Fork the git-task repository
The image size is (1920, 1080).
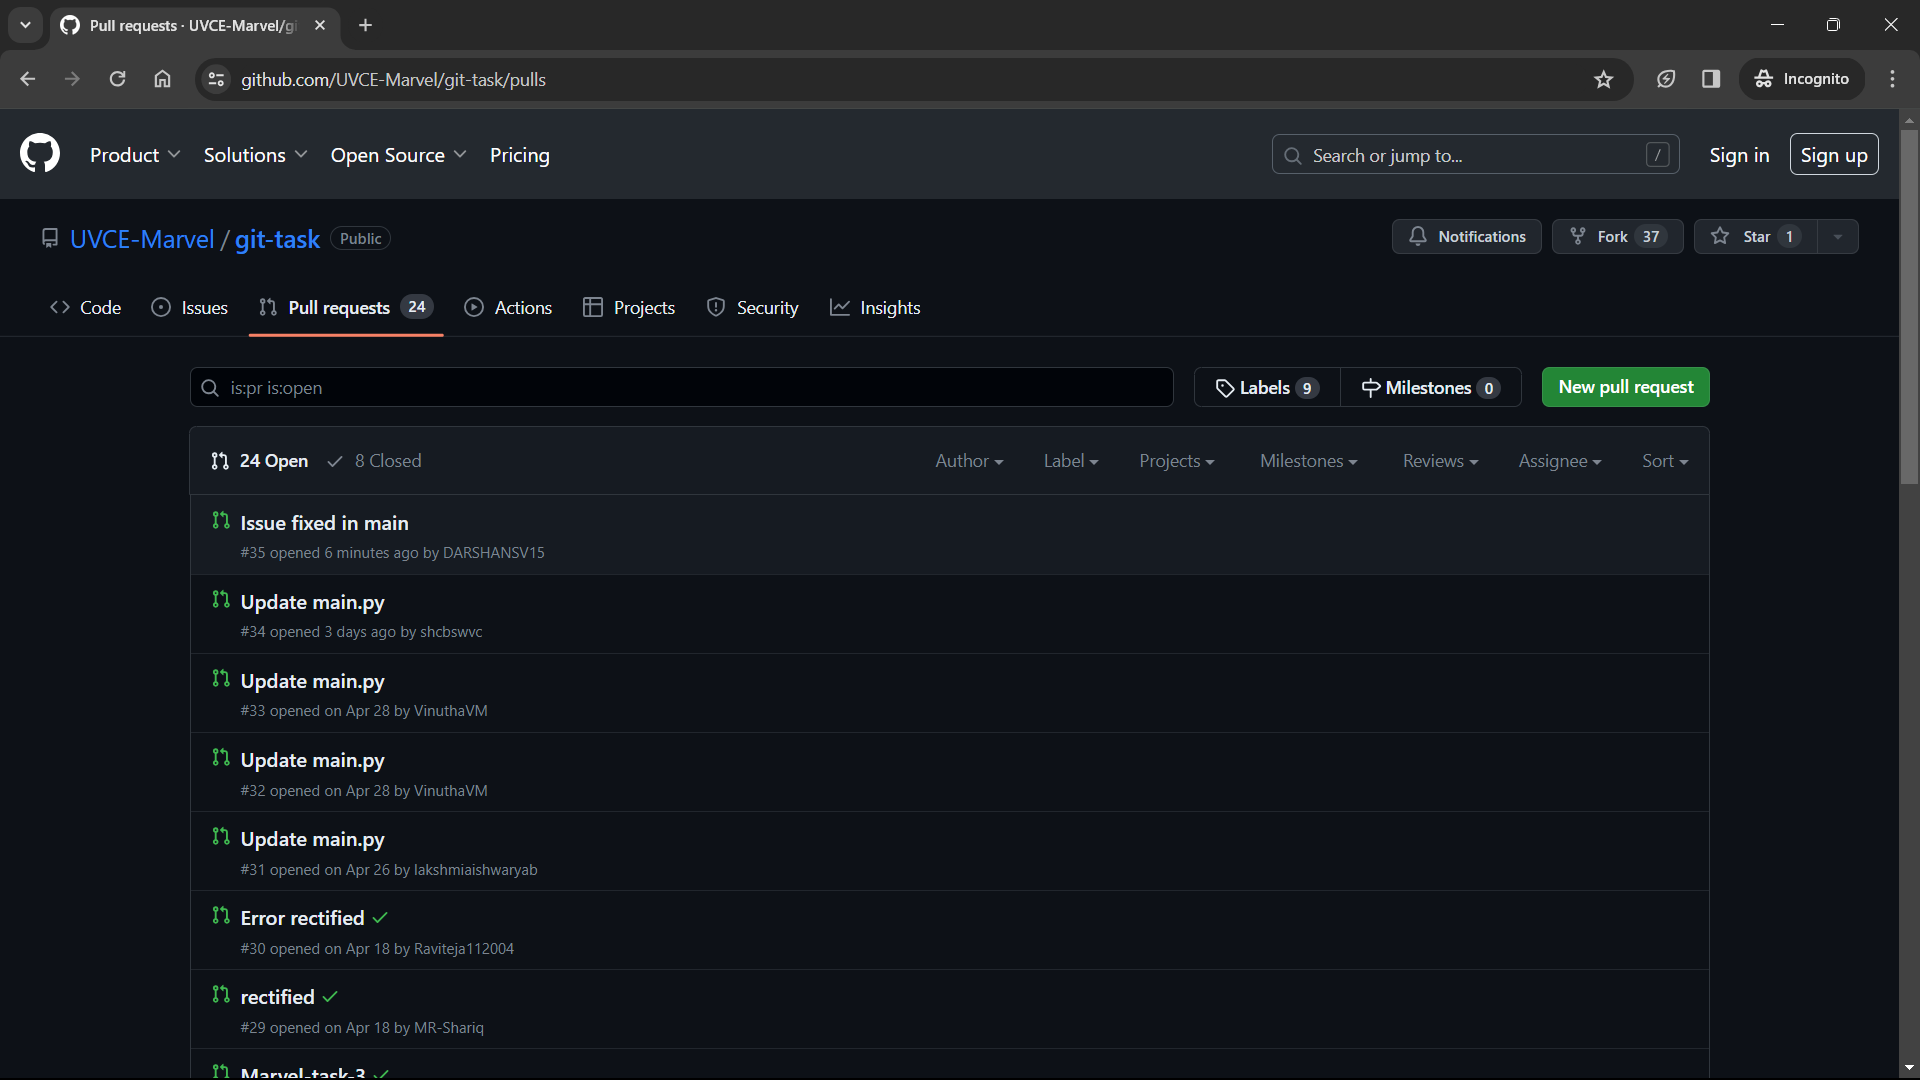[1600, 237]
